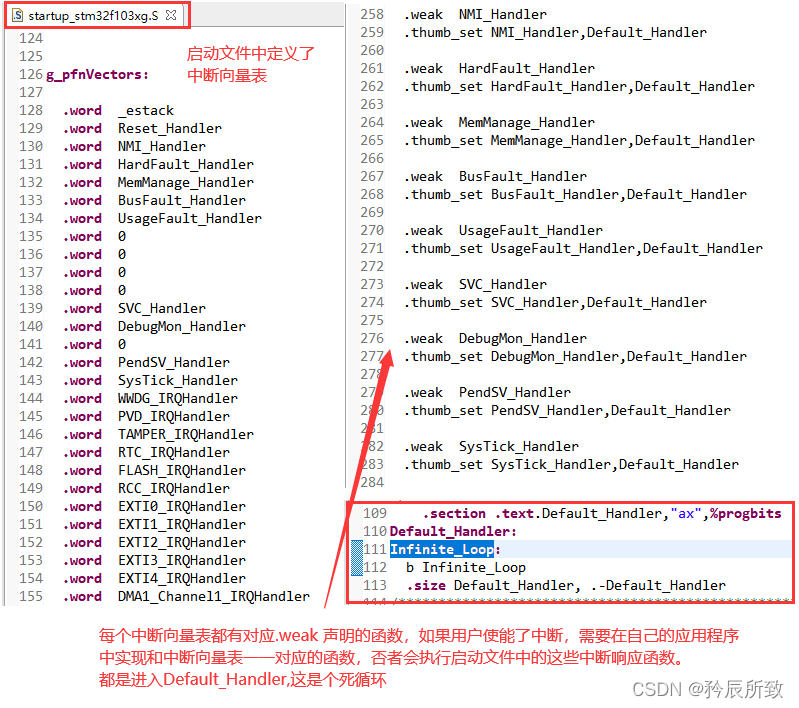Screen dimensions: 799x708
Task: Click SVC_Handler on line 139
Action: pyautogui.click(x=162, y=308)
